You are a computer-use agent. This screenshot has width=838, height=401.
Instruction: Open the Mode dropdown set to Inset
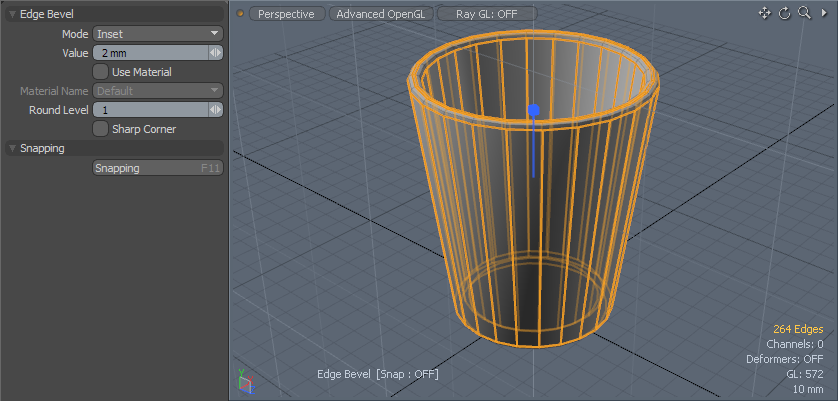click(158, 34)
